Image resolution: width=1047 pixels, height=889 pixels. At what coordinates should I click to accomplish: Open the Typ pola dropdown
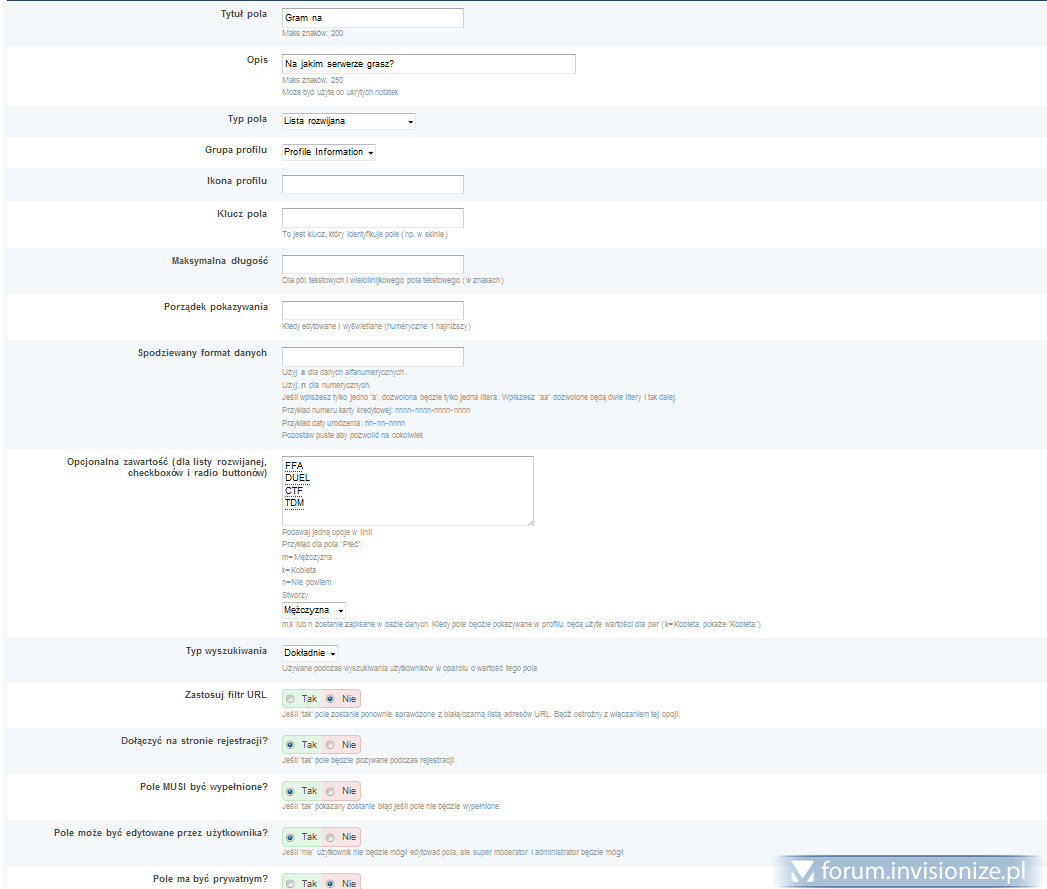[348, 121]
